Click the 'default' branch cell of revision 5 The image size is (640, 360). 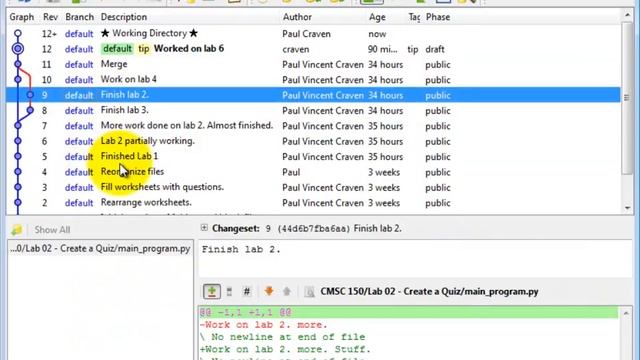click(x=79, y=157)
